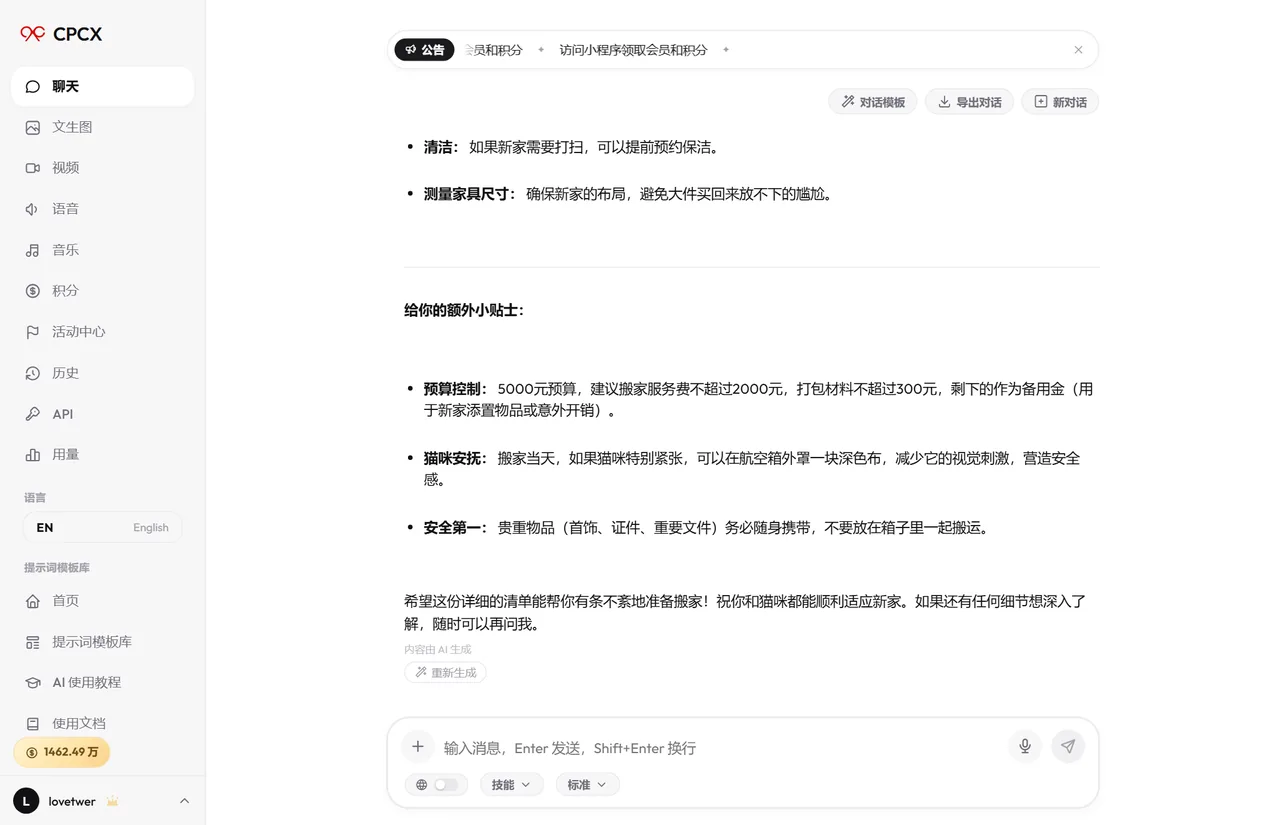Open the 语音 voice section
1280x825 pixels.
click(x=102, y=209)
